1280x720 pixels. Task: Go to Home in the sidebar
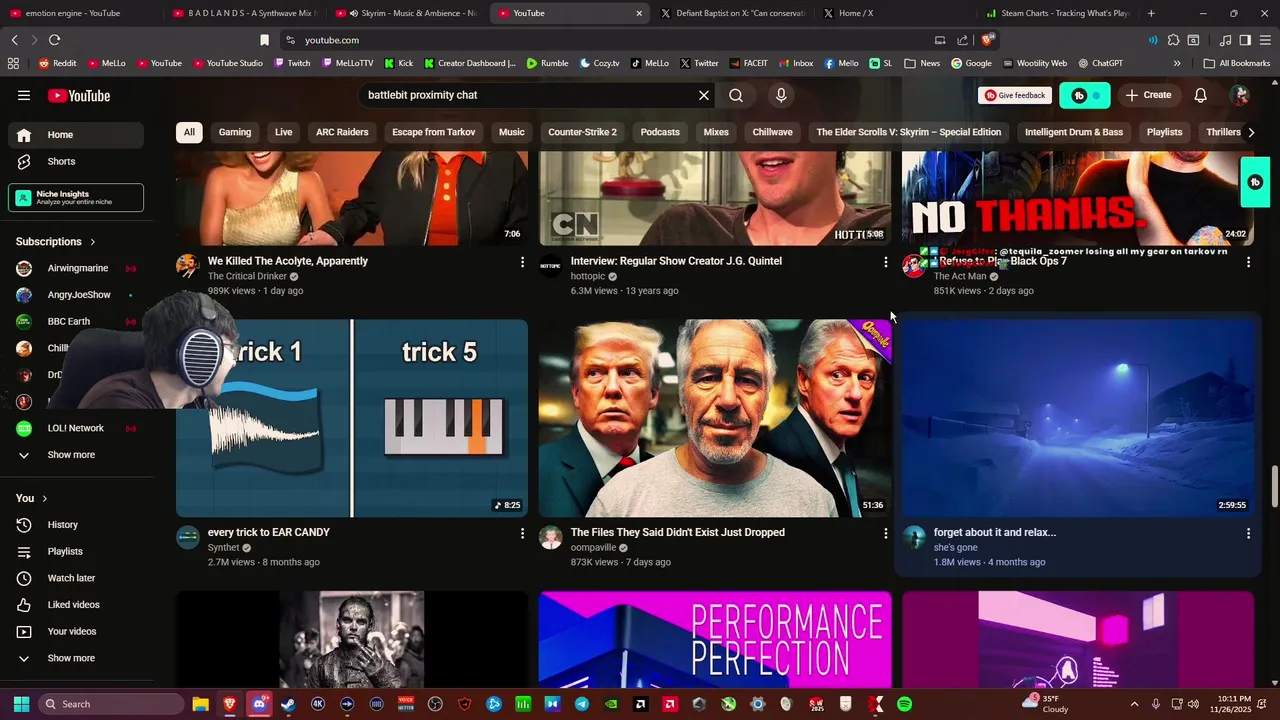point(75,135)
